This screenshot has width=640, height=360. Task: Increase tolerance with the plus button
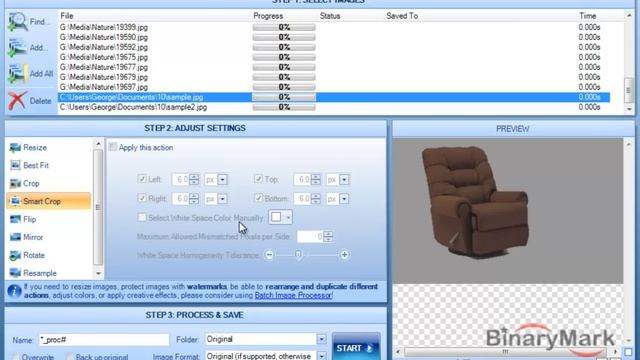[x=344, y=255]
